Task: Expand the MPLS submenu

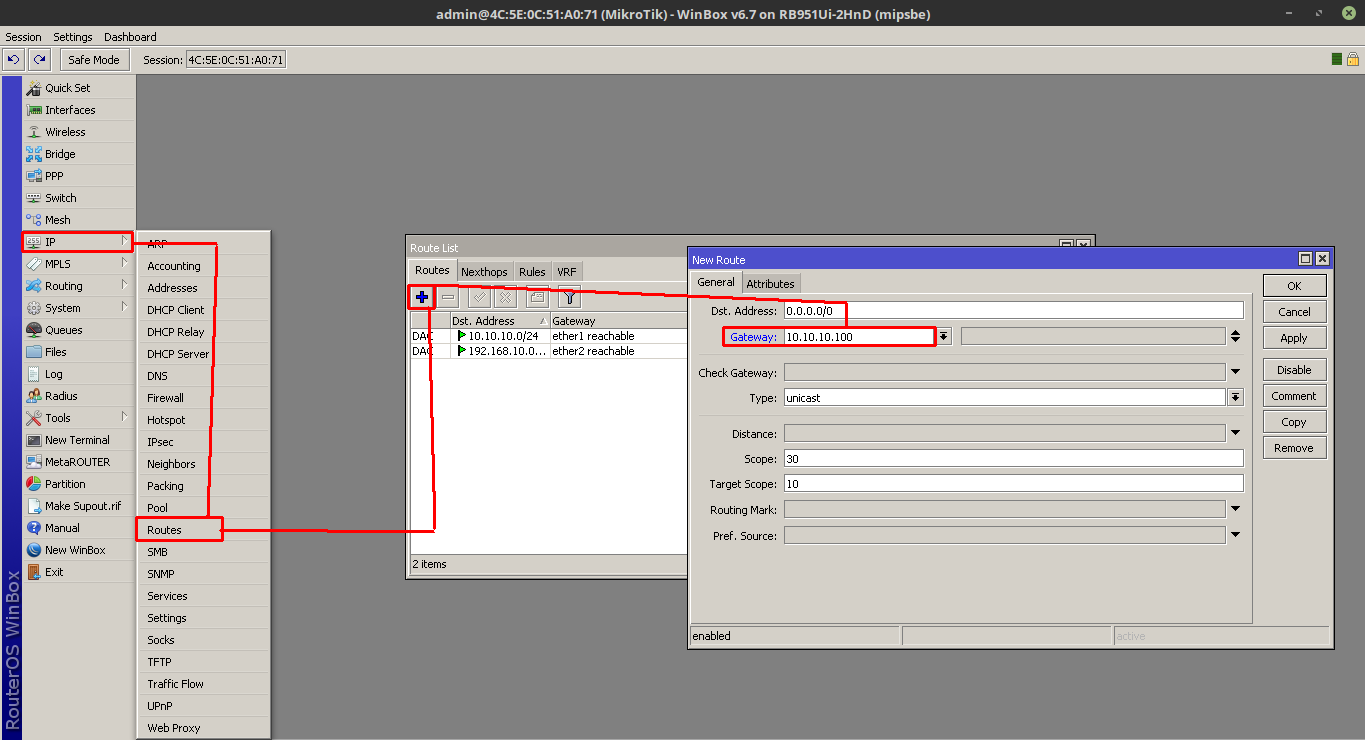Action: pos(79,264)
